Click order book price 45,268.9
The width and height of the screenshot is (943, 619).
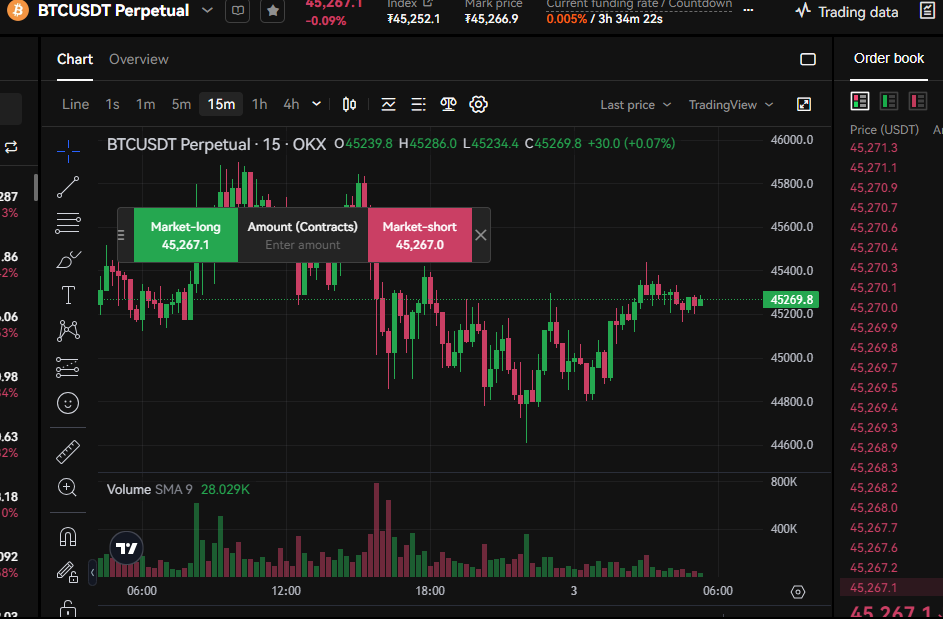pos(873,448)
